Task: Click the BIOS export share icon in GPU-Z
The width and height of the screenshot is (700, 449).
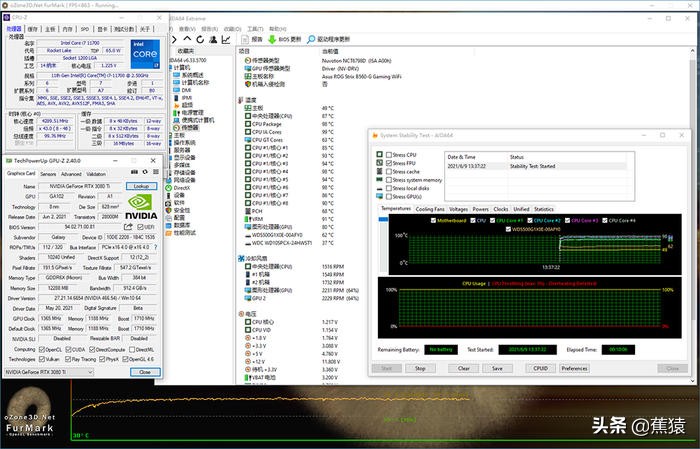Action: [128, 227]
